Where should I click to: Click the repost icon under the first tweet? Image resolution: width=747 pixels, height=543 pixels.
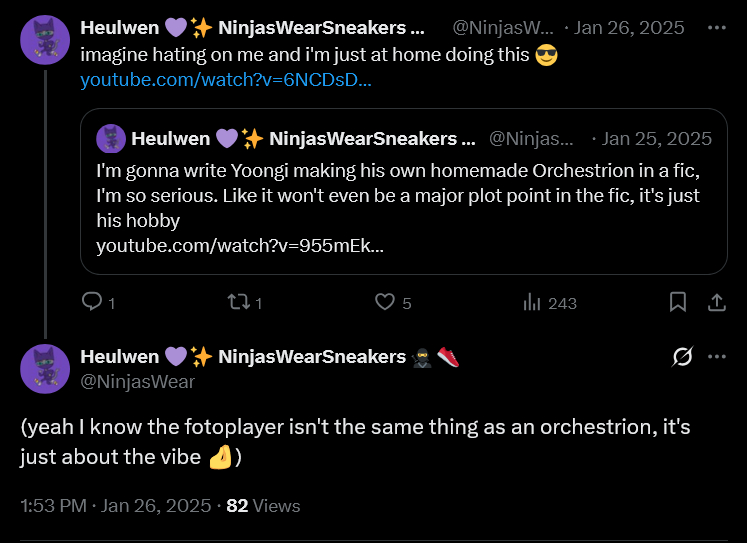pos(236,302)
